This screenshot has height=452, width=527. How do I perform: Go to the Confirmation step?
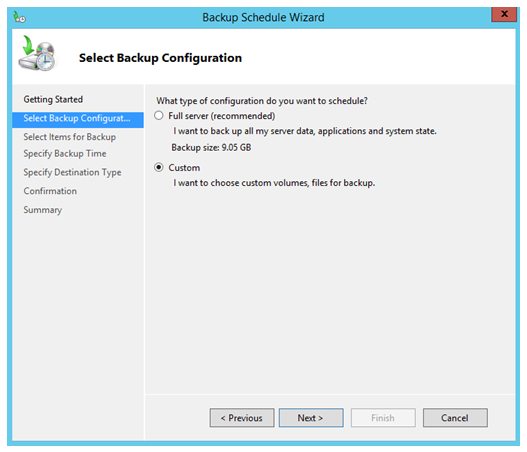click(50, 191)
